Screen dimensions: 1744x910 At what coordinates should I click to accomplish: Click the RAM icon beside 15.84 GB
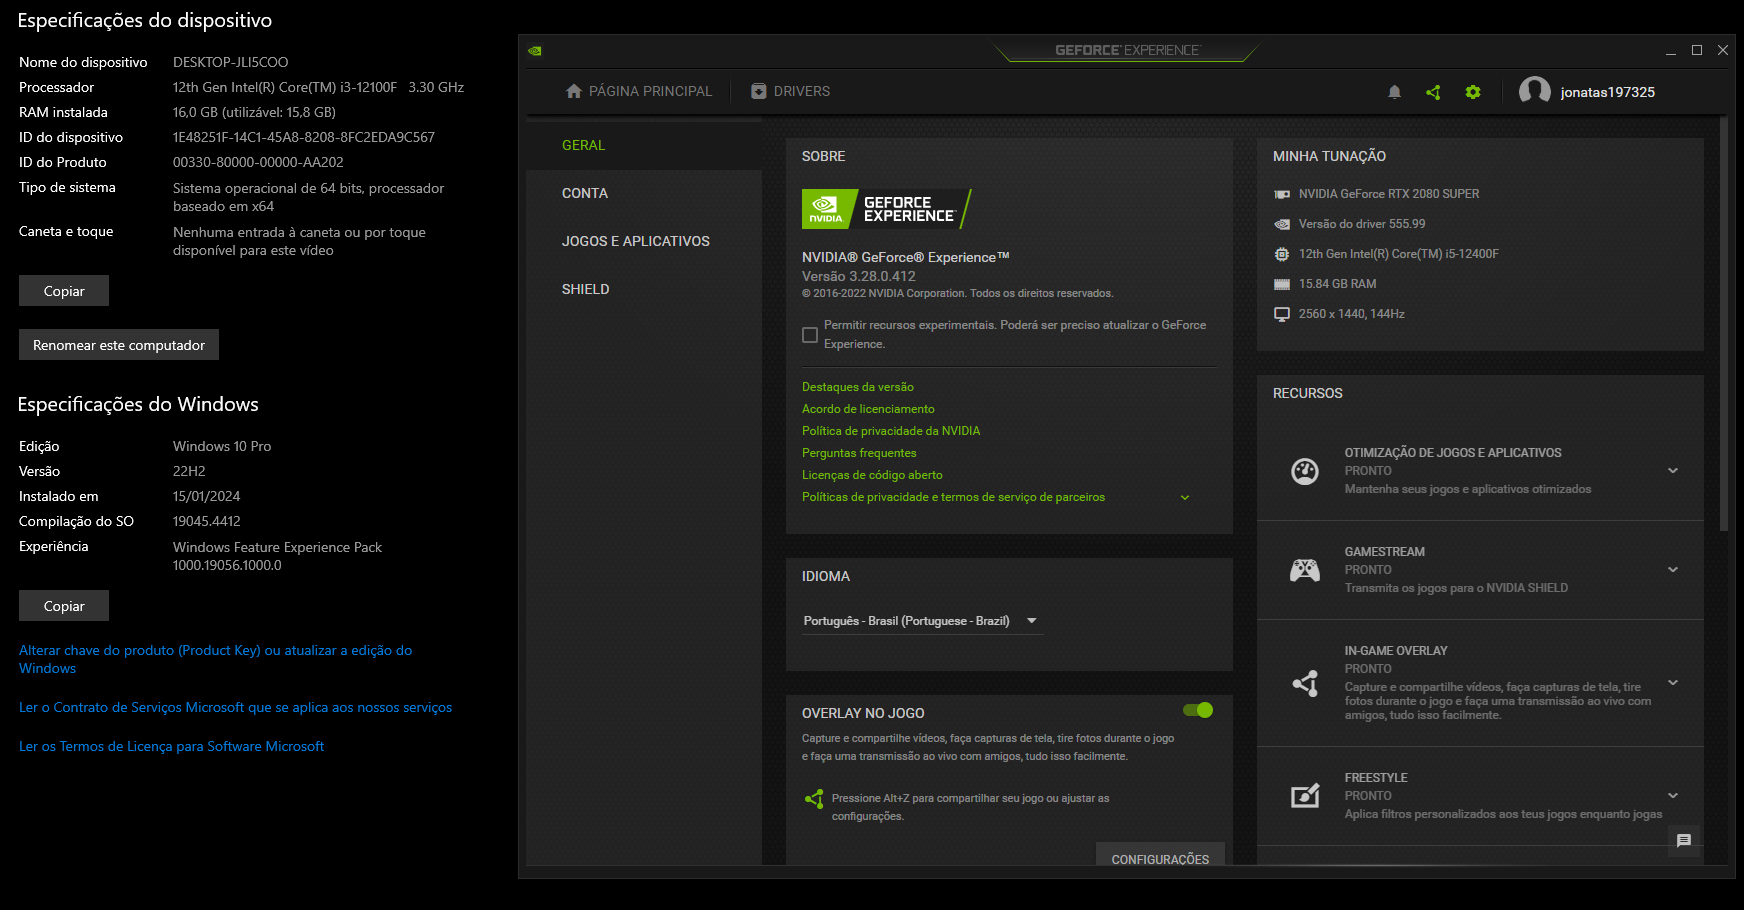point(1282,284)
